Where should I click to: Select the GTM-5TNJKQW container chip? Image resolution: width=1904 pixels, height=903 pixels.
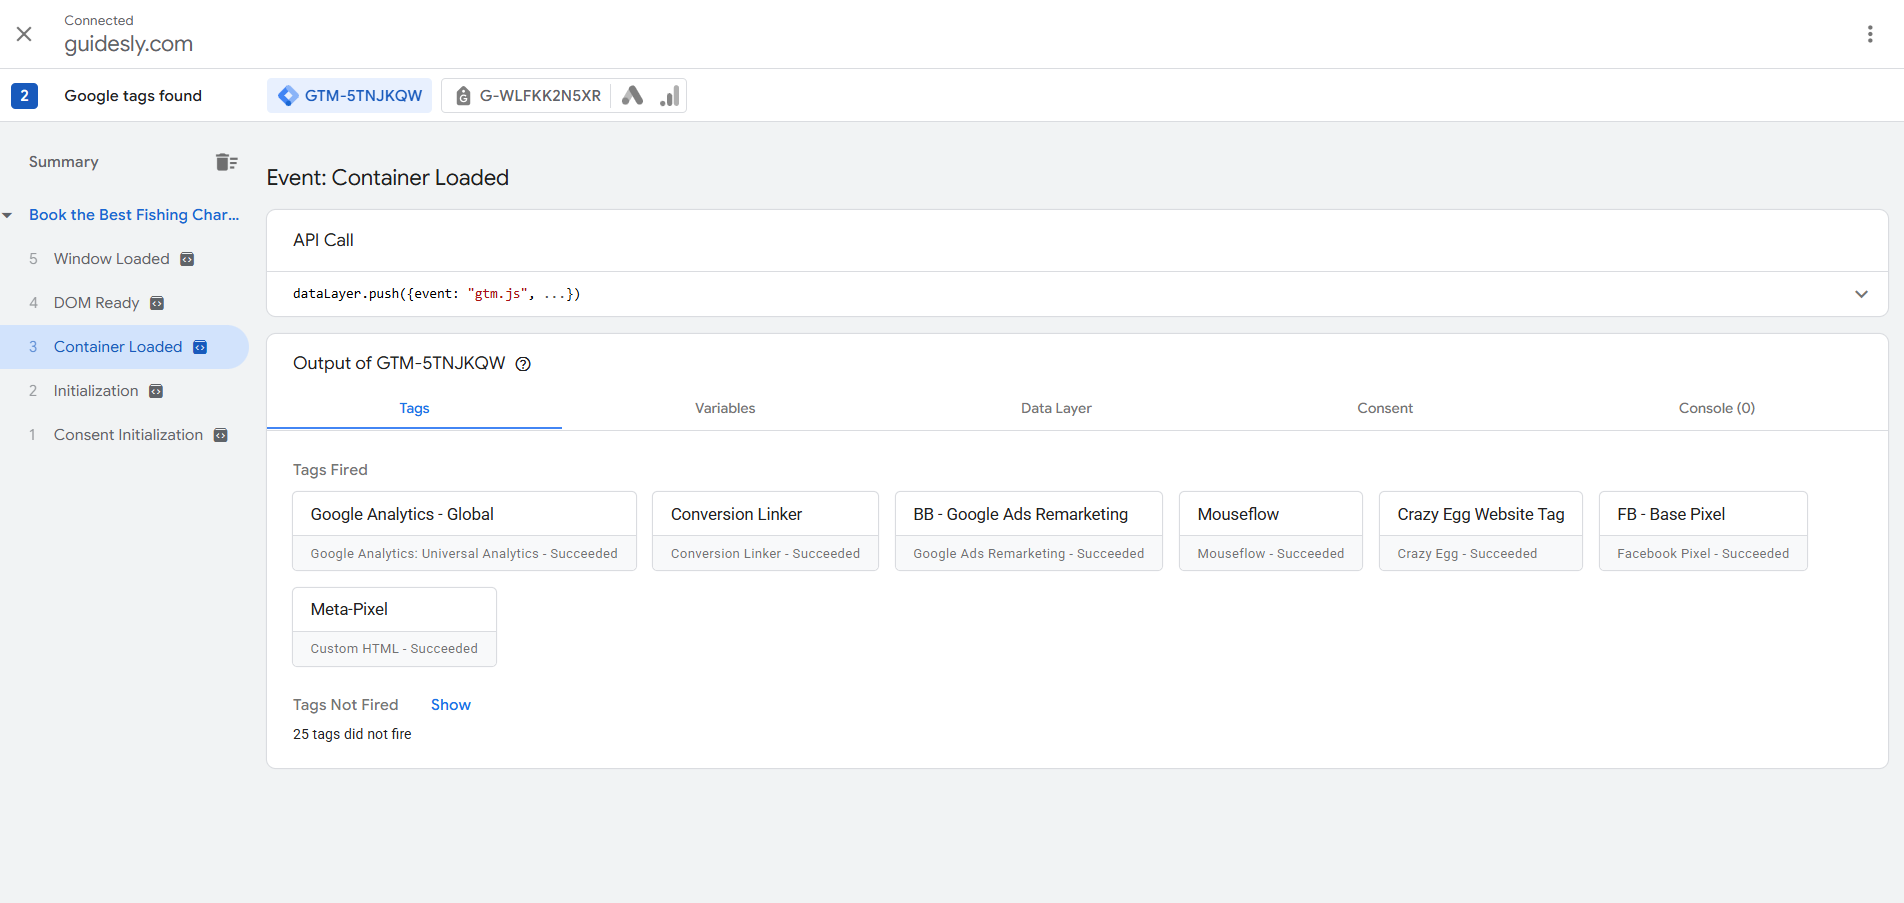pyautogui.click(x=350, y=96)
